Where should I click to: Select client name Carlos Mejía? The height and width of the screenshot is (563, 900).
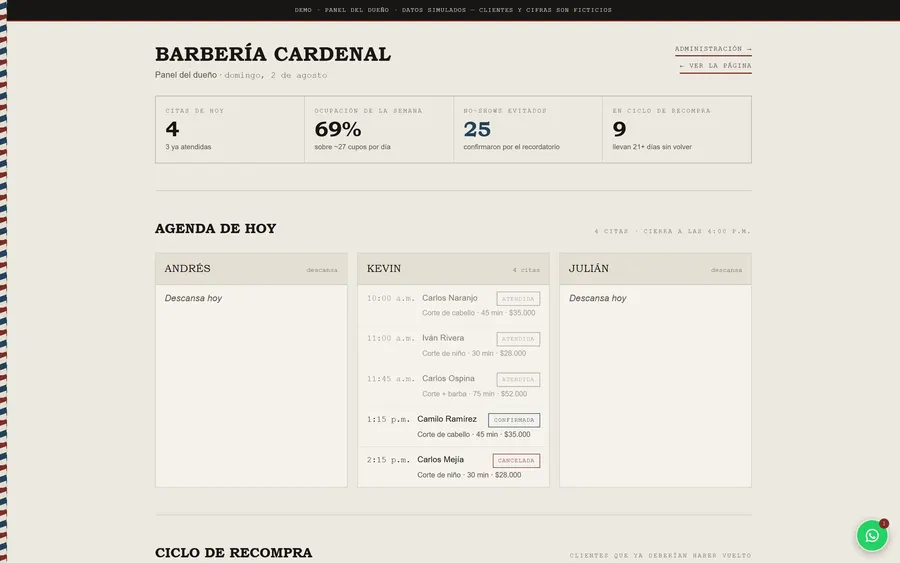click(x=440, y=459)
